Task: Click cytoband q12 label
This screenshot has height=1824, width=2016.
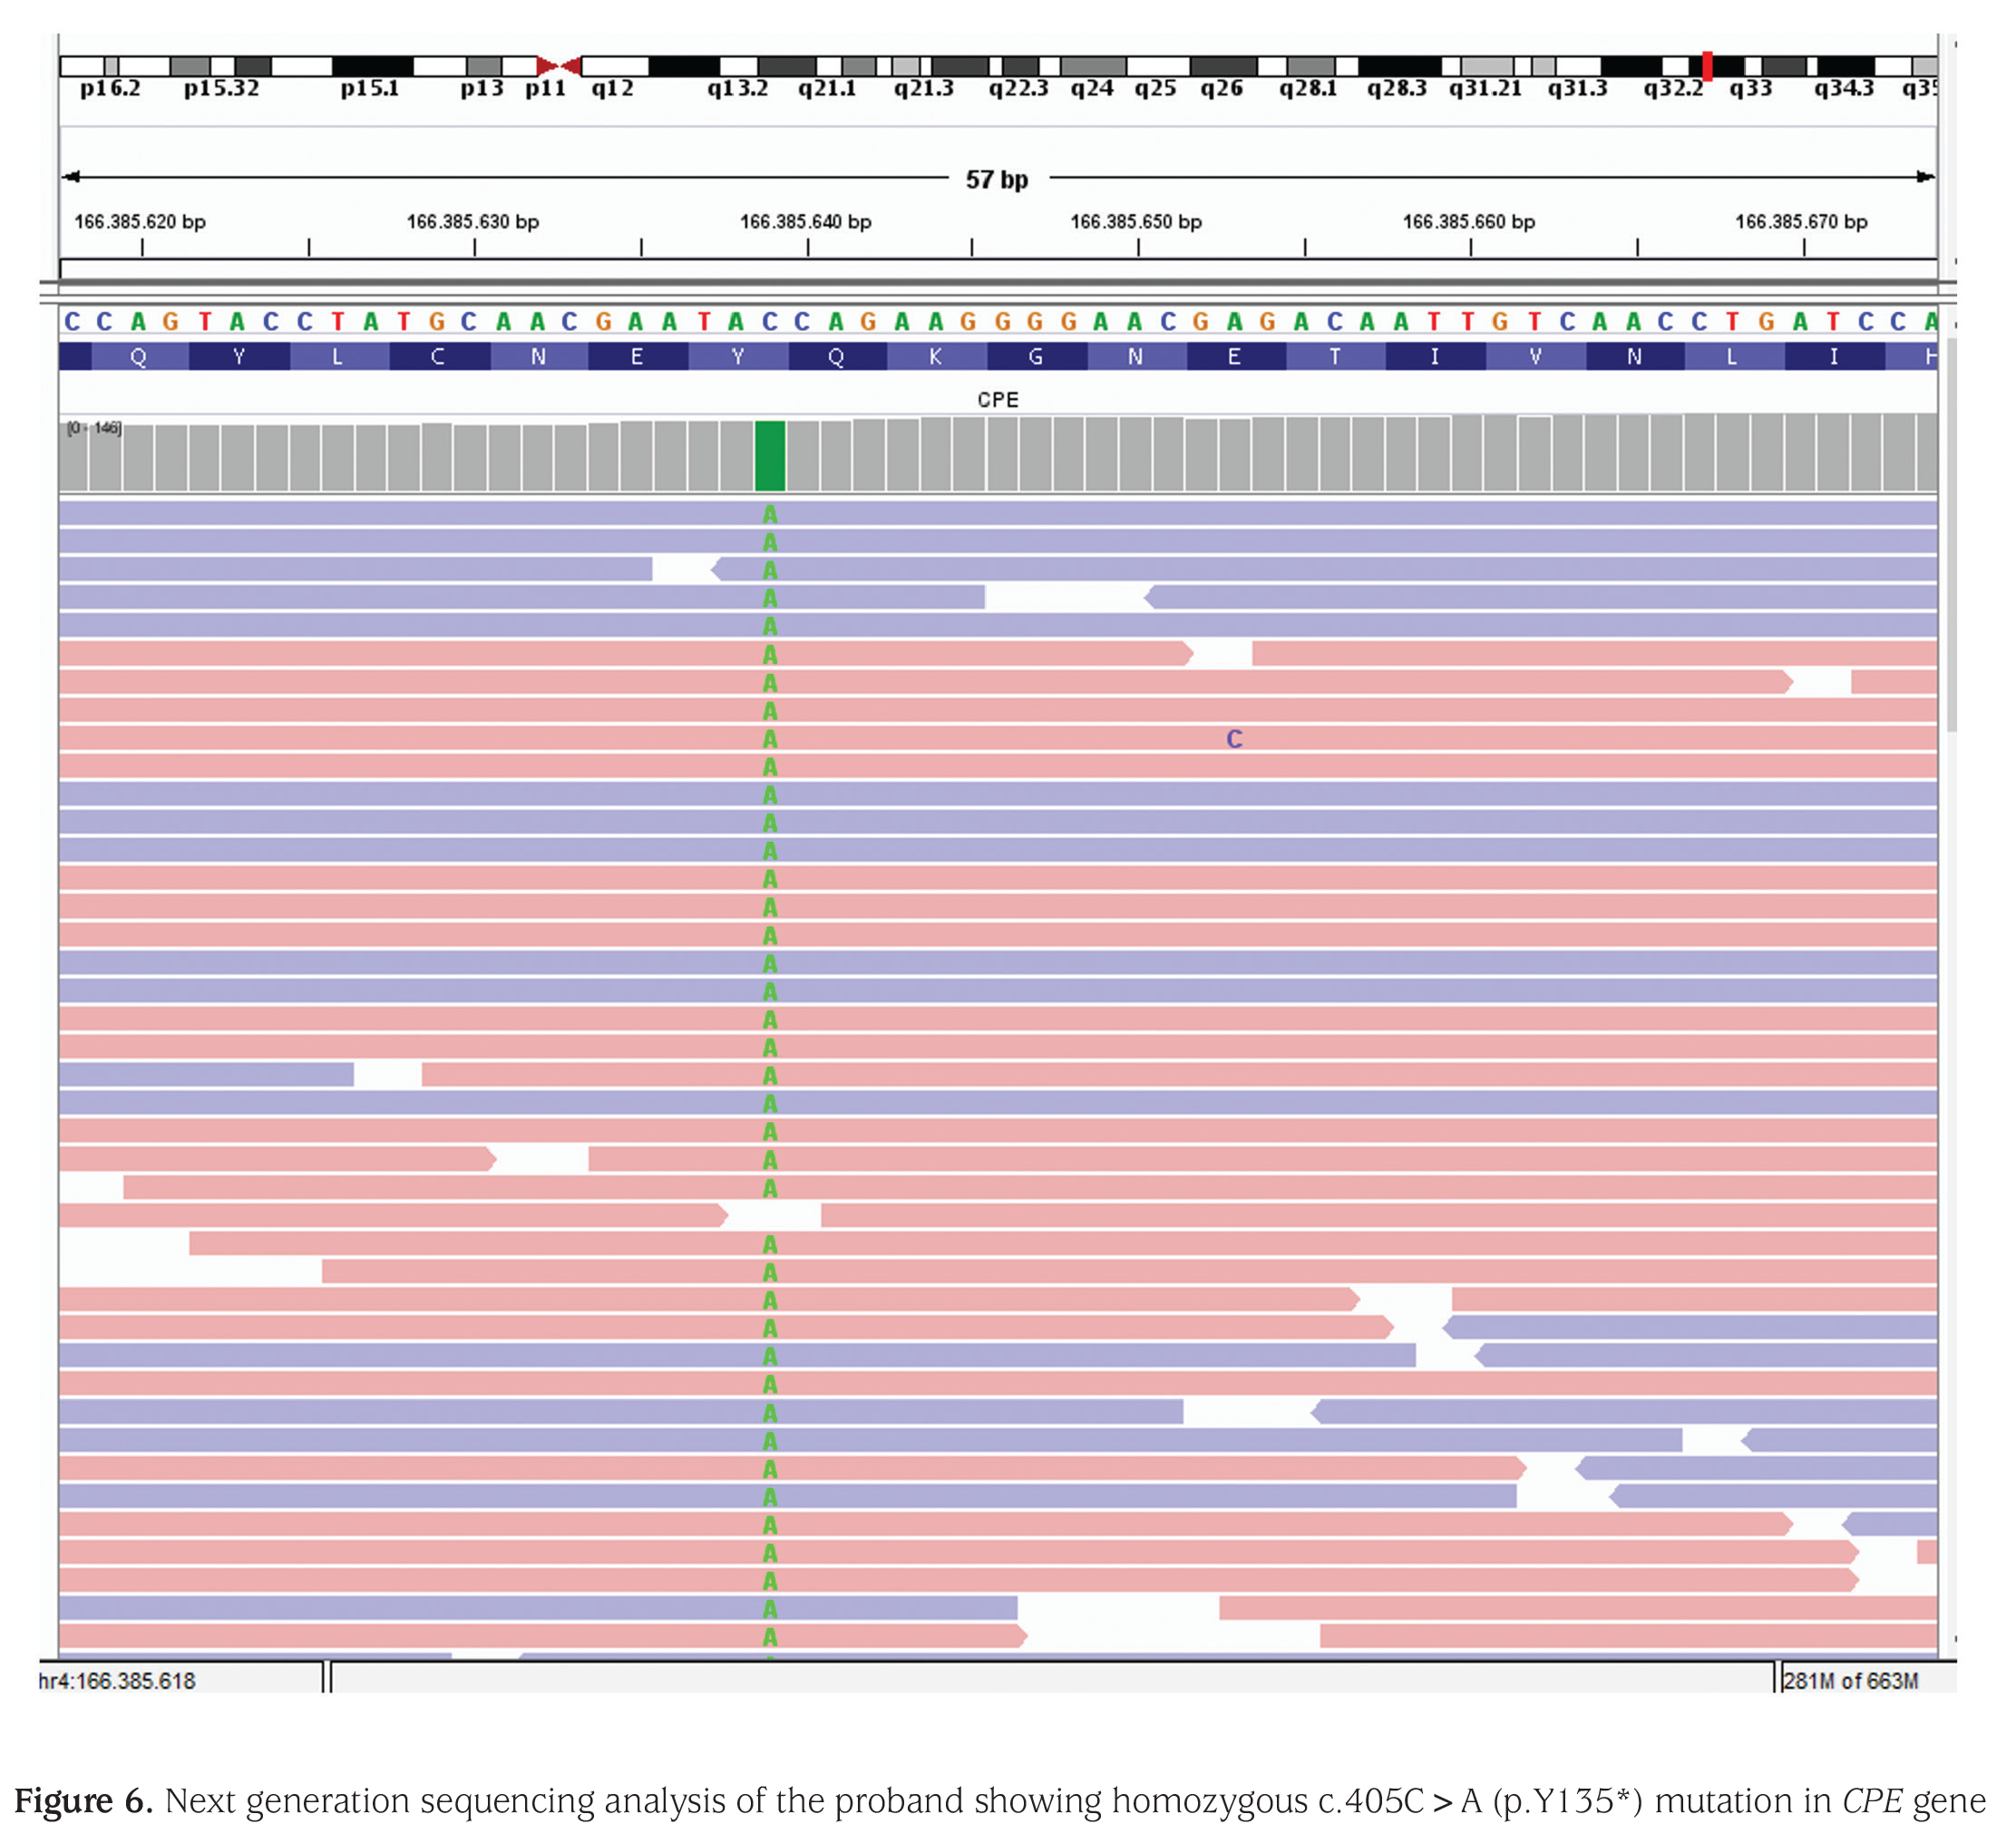Action: [613, 89]
